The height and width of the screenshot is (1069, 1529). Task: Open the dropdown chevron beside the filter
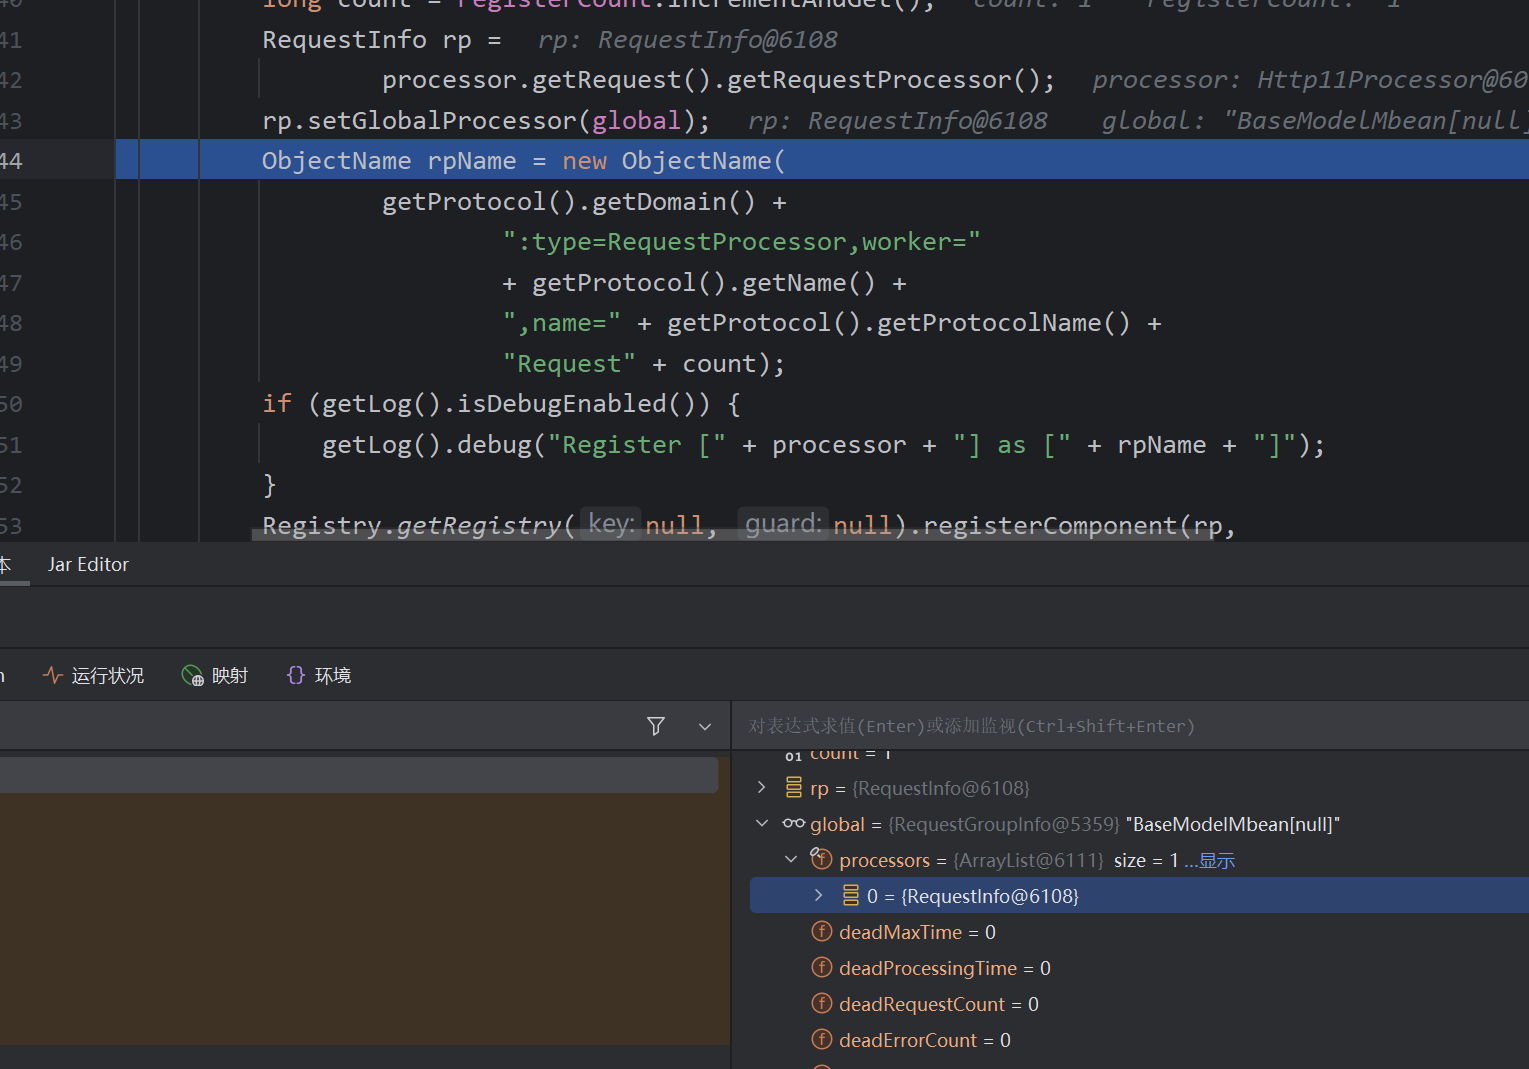[x=705, y=727]
